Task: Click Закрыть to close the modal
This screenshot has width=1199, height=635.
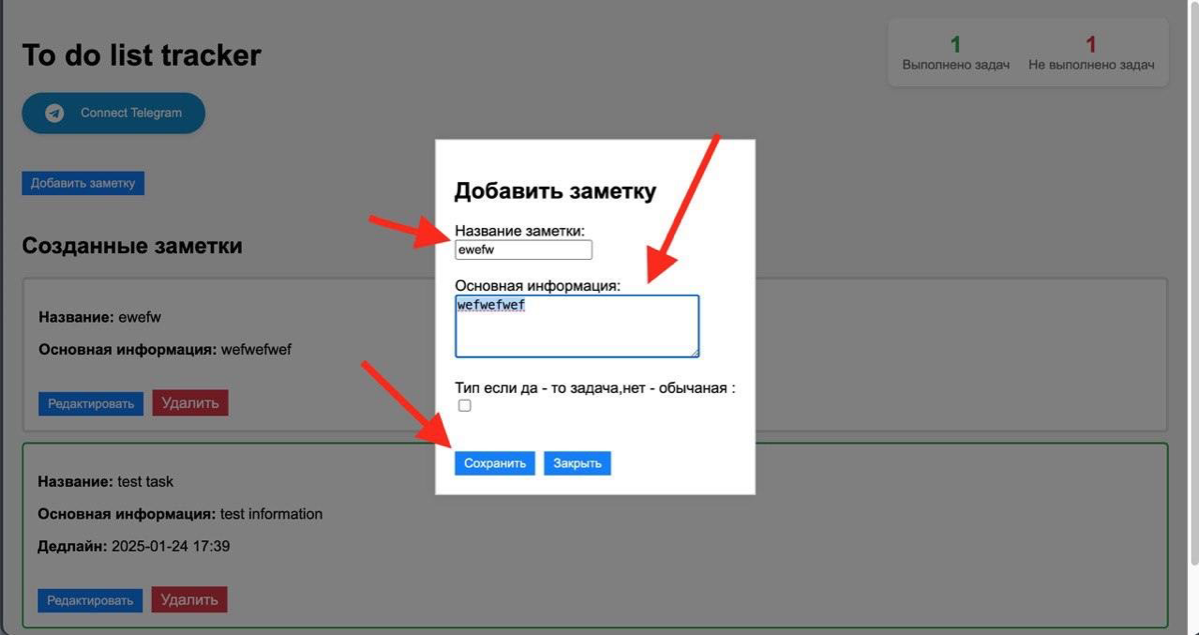Action: click(x=577, y=462)
